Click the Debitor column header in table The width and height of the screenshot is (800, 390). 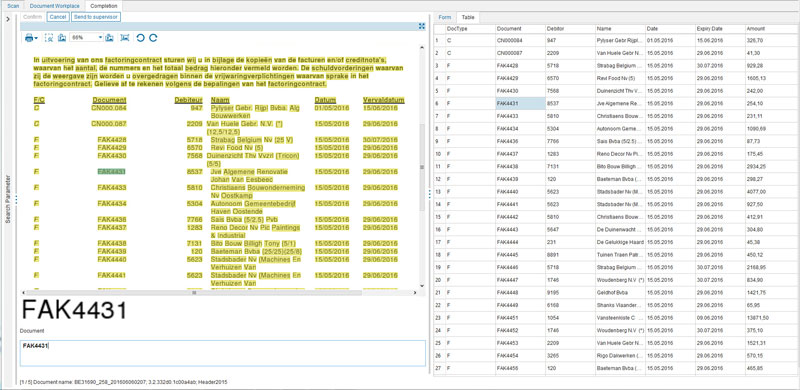click(570, 29)
